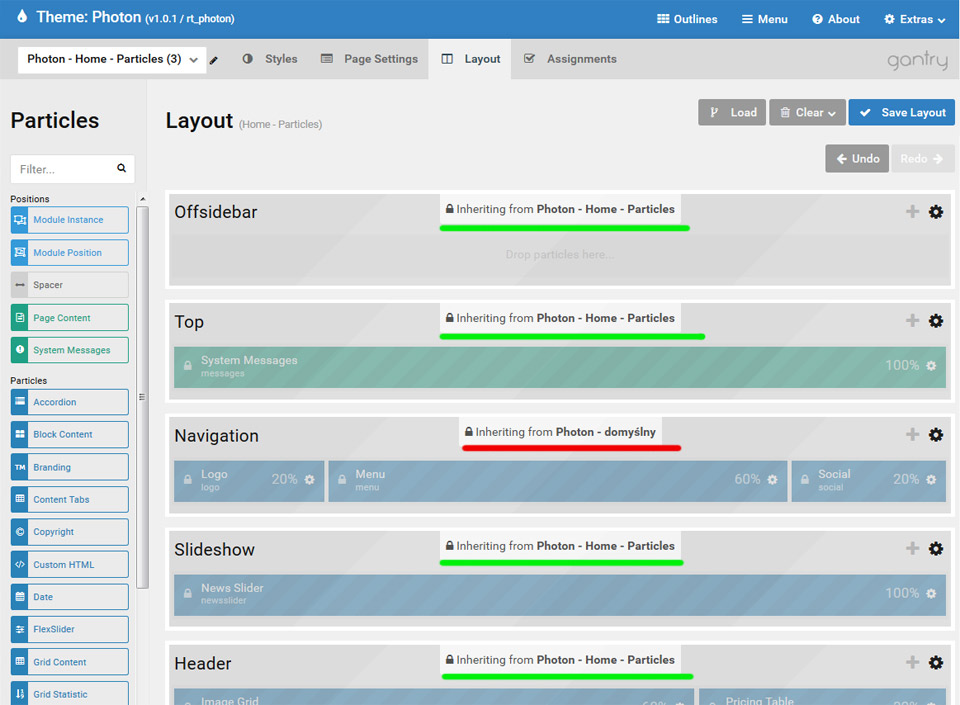Image resolution: width=960 pixels, height=705 pixels.
Task: Open Header section settings gear
Action: tap(936, 662)
